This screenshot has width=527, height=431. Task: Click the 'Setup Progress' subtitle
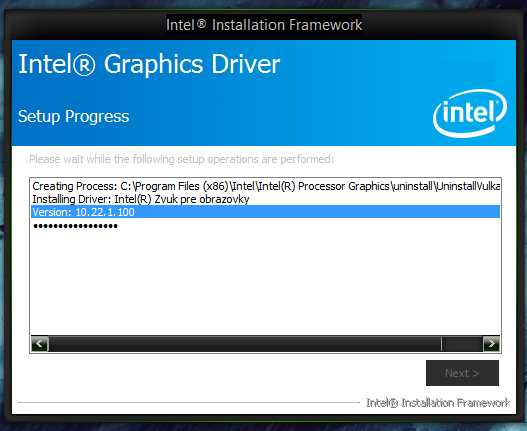[x=74, y=117]
